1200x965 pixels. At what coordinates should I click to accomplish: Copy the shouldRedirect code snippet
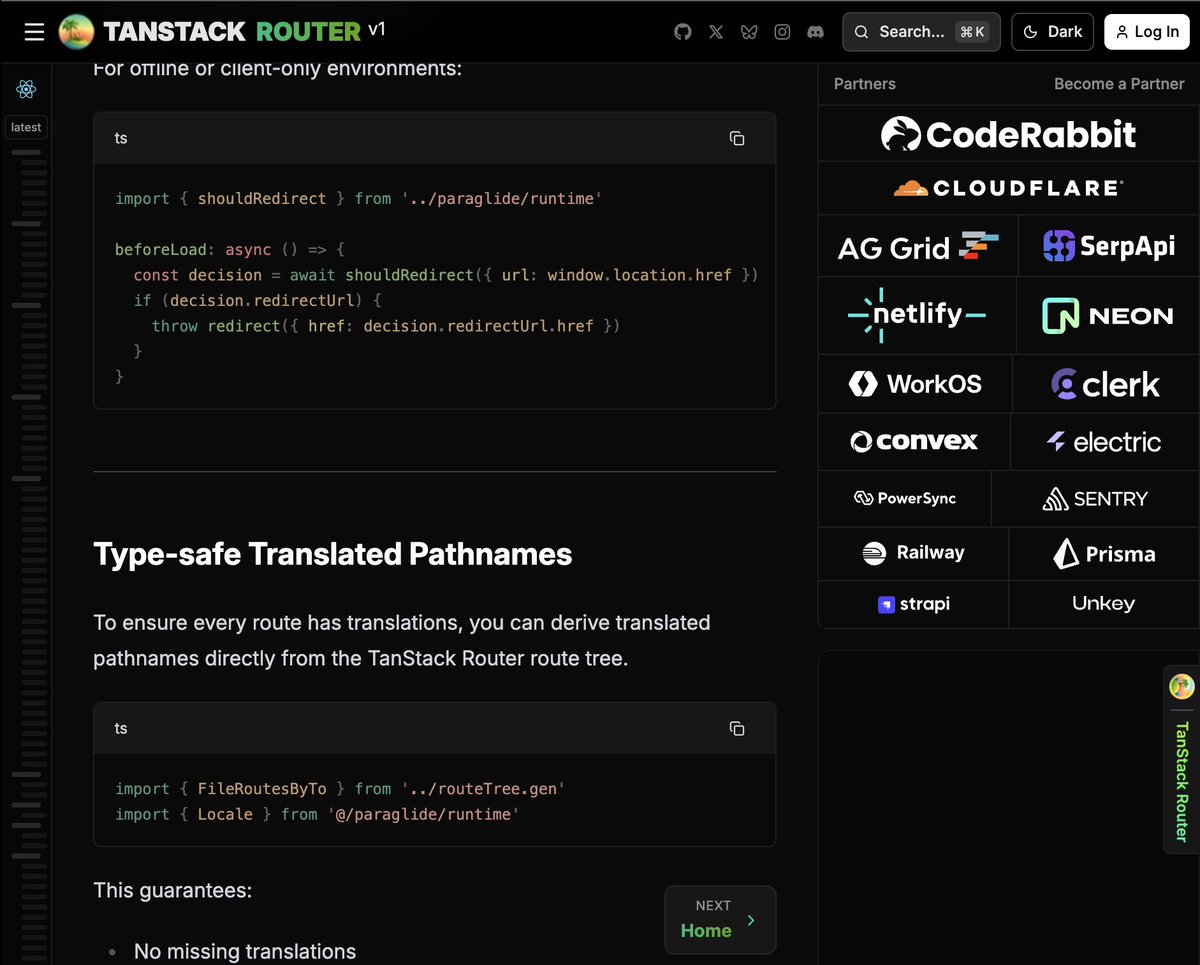(x=737, y=138)
